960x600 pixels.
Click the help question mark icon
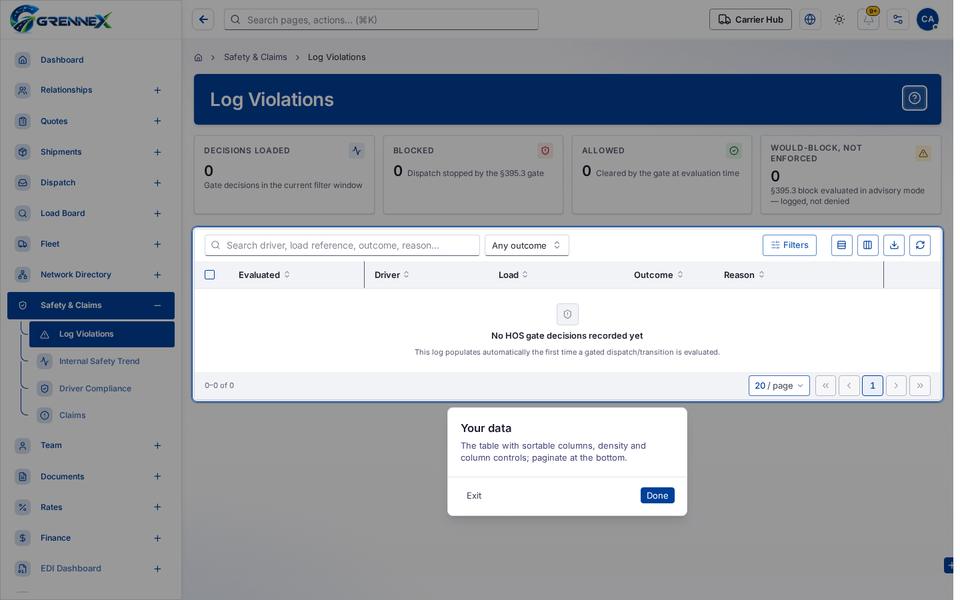914,99
